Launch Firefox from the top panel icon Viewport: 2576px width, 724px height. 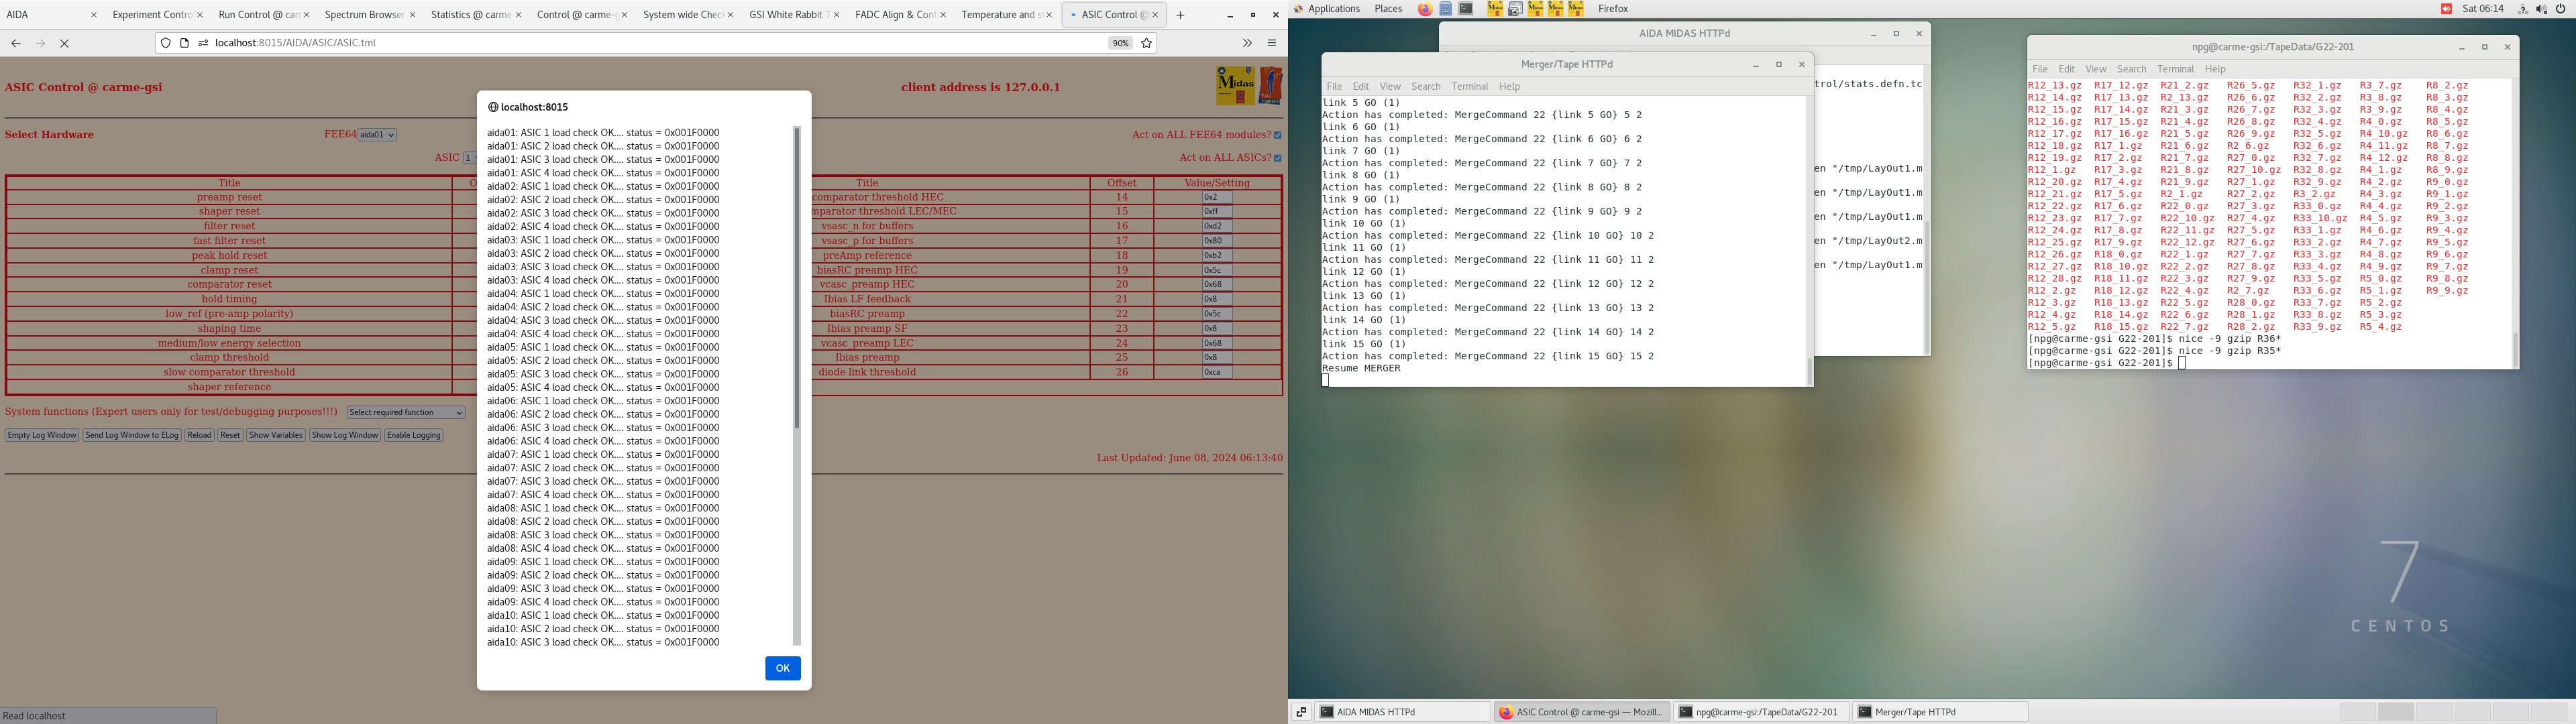click(1425, 9)
